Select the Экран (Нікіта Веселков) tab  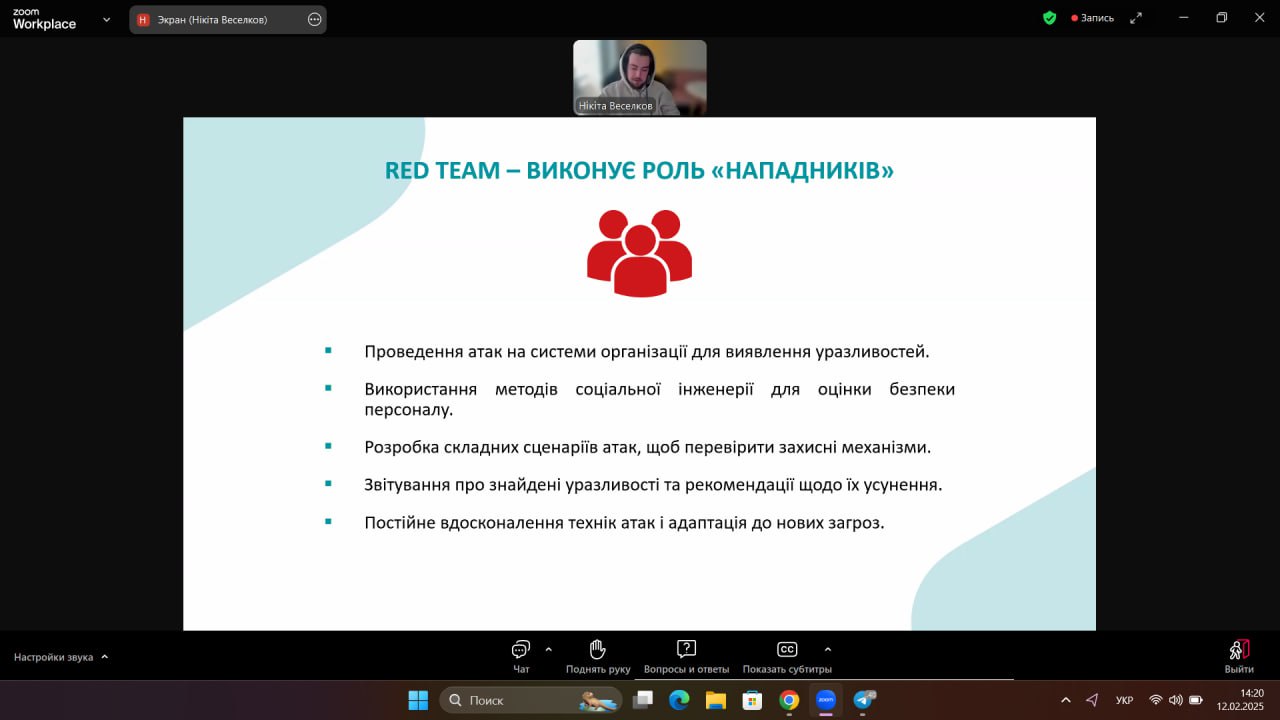(x=212, y=19)
